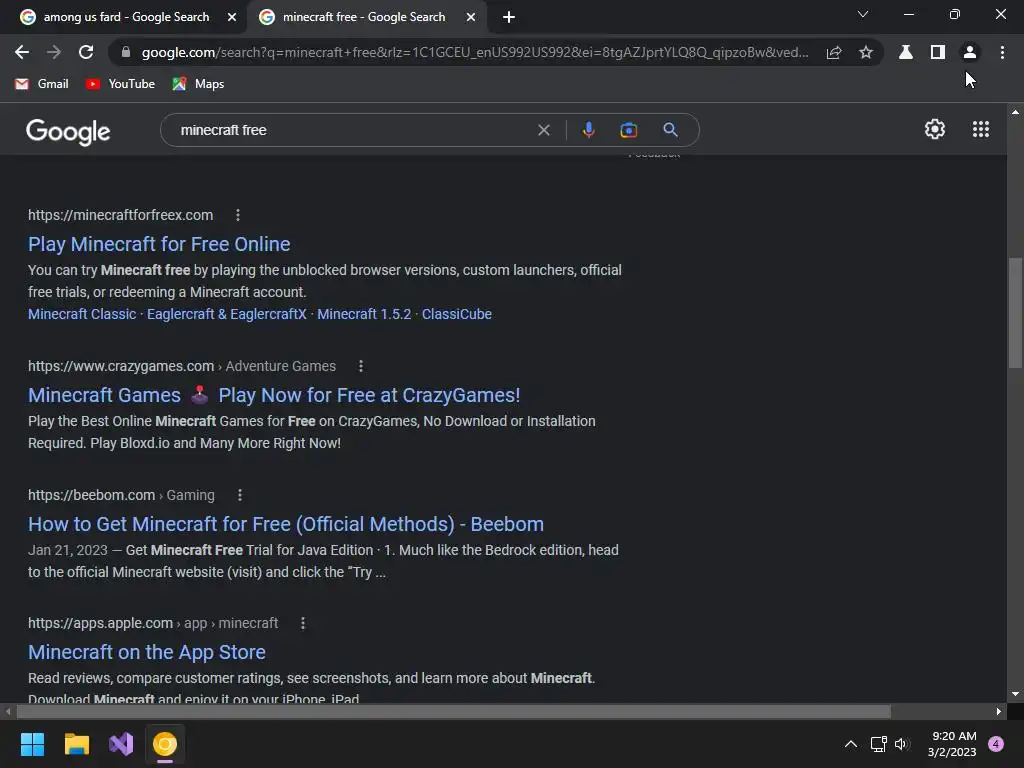Open Visual Studio from taskbar
1024x768 pixels.
121,744
